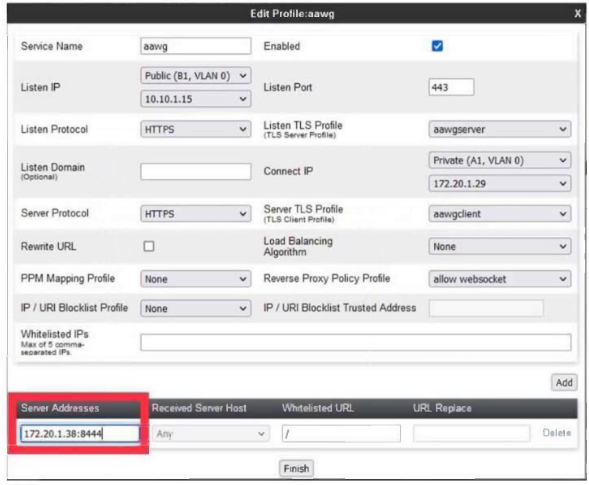Open the Connect IP Private interface dropdown
Viewport: 589px width, 485px height.
pyautogui.click(x=500, y=160)
